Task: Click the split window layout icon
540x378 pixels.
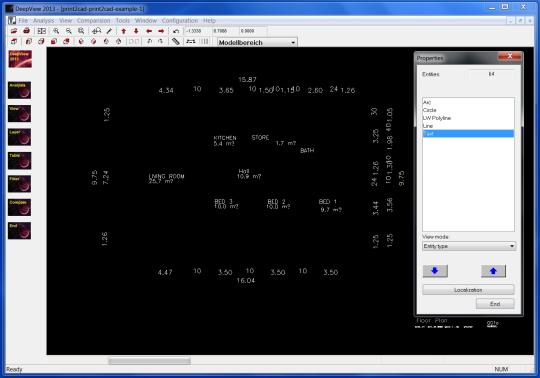Action: coord(42,31)
